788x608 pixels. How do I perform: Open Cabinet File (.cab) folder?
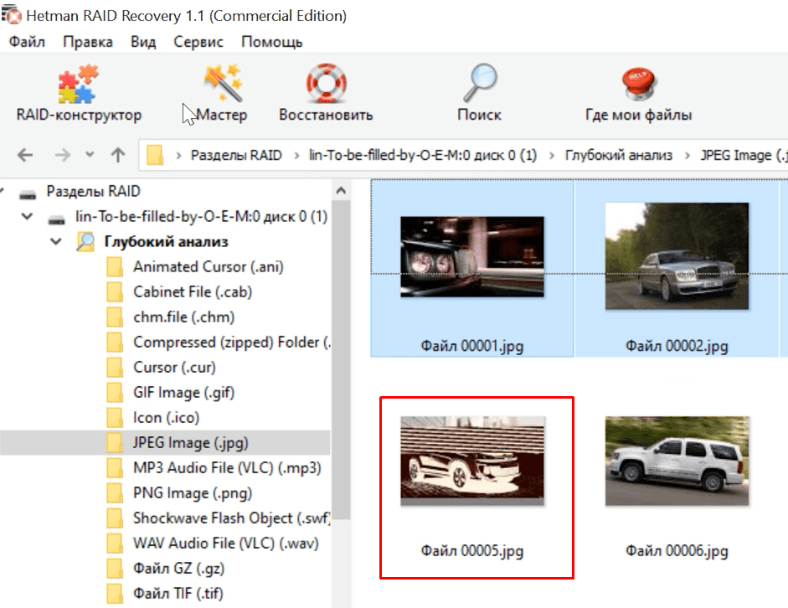coord(192,292)
